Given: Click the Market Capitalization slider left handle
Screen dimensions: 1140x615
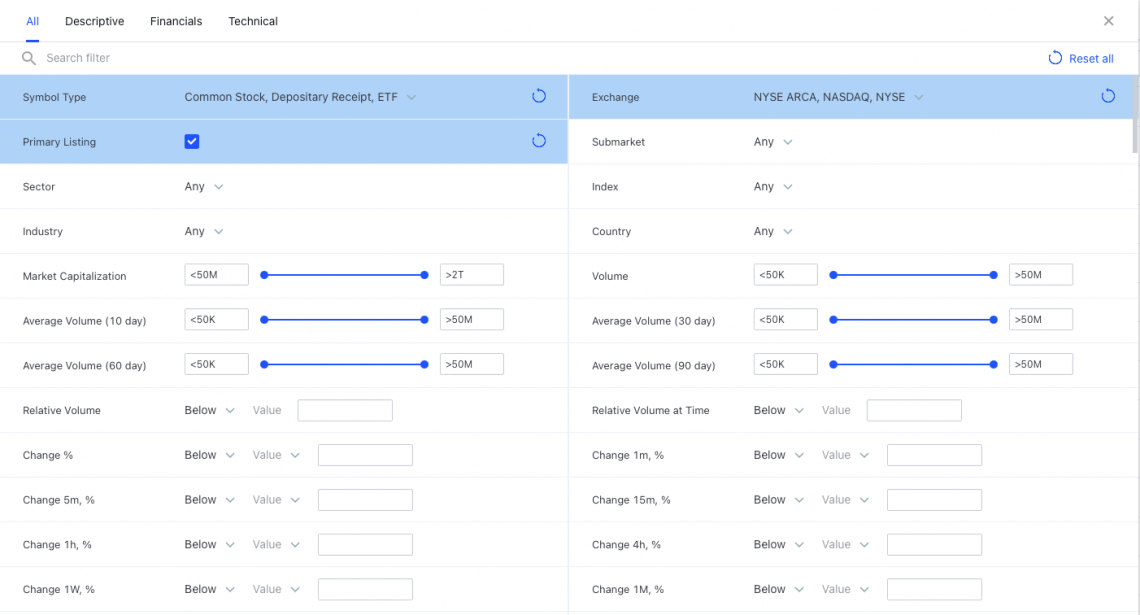Looking at the screenshot, I should click(x=264, y=274).
